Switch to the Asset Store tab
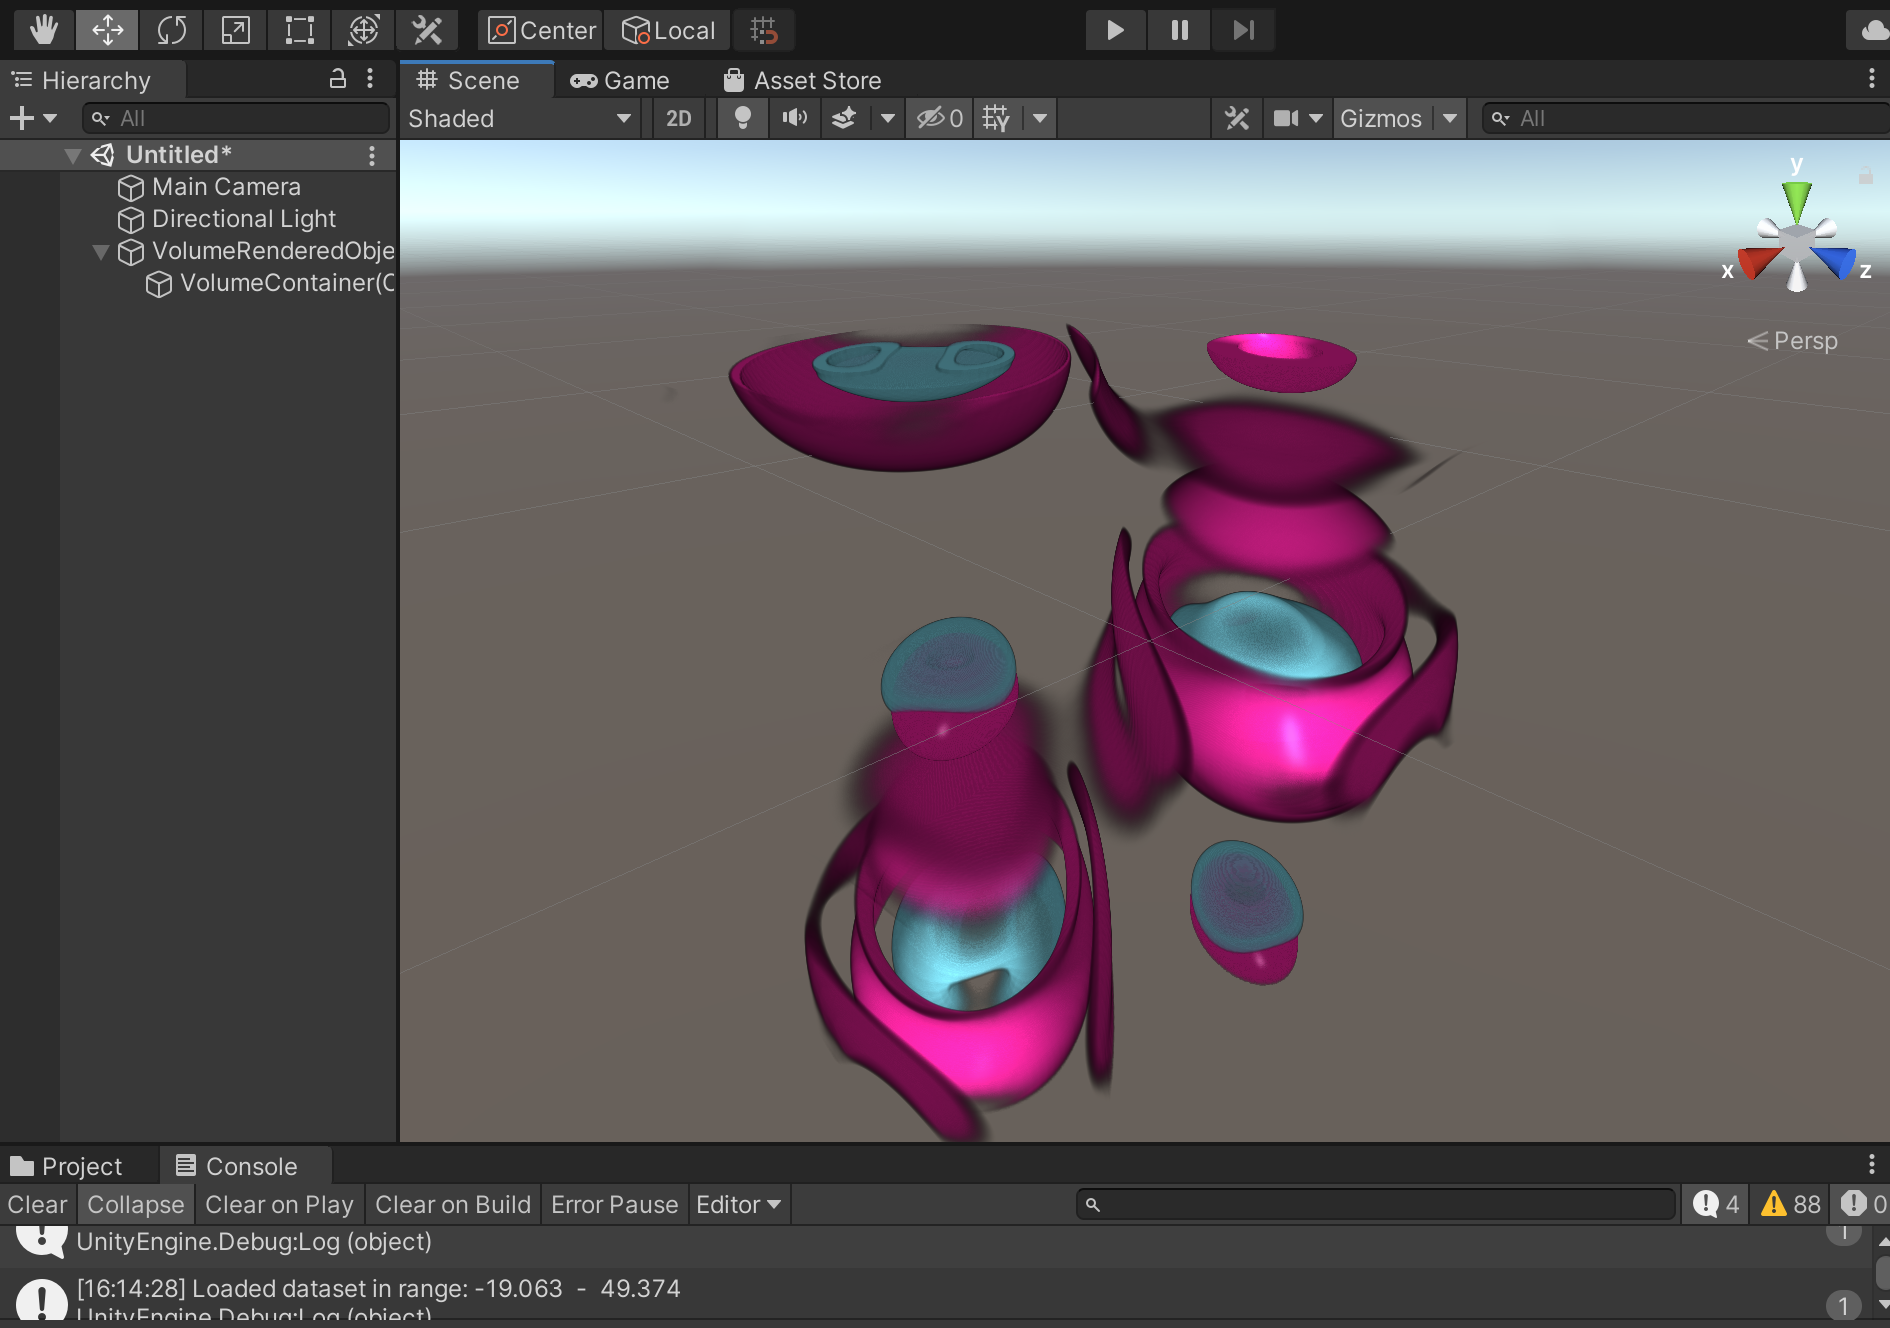This screenshot has width=1890, height=1328. click(803, 80)
